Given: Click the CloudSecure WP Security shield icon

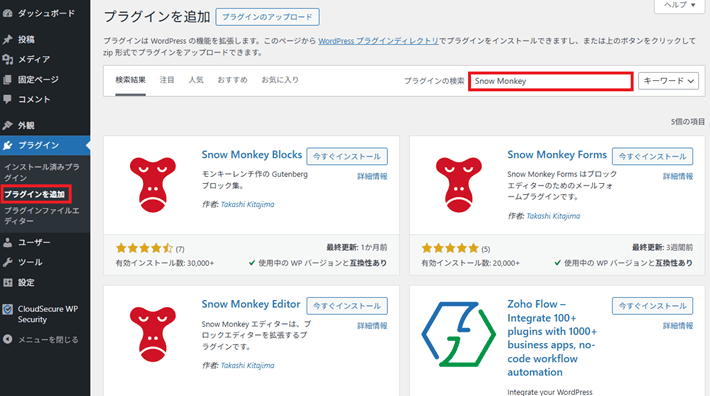Looking at the screenshot, I should click(x=8, y=310).
